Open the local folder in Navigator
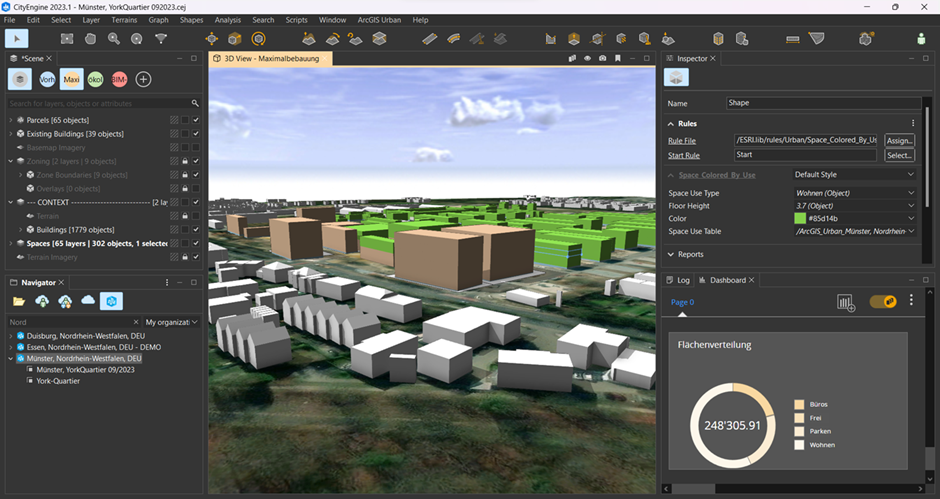Image resolution: width=940 pixels, height=499 pixels. [19, 301]
